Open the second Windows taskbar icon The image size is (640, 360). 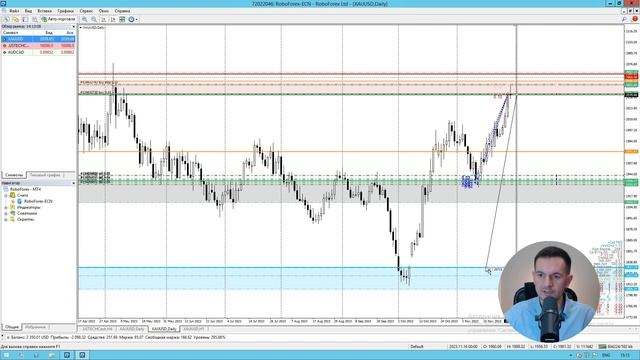point(21,356)
